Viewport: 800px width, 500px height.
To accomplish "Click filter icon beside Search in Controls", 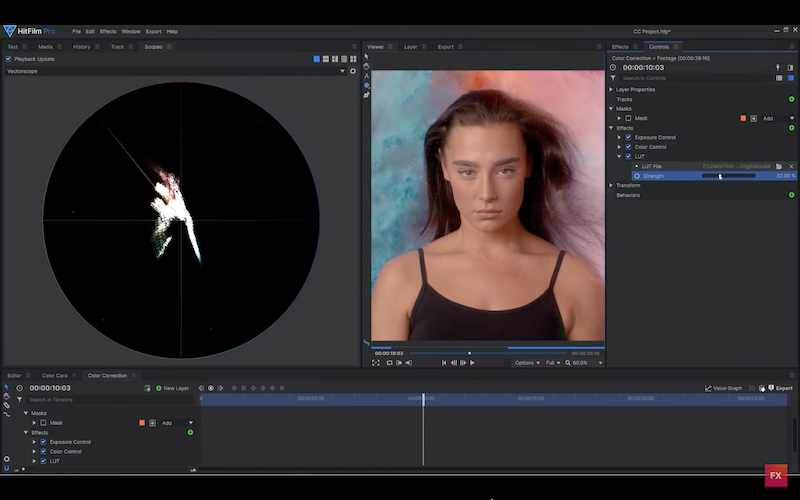I will pyautogui.click(x=613, y=78).
